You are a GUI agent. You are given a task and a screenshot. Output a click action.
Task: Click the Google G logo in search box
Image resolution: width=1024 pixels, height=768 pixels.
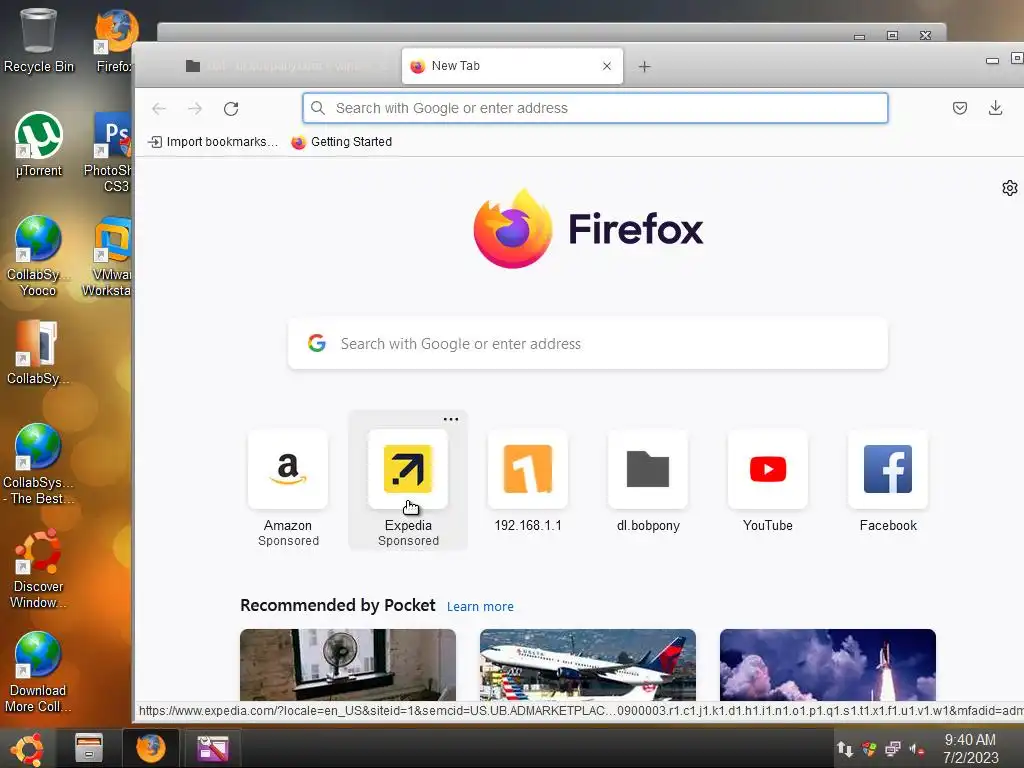317,343
